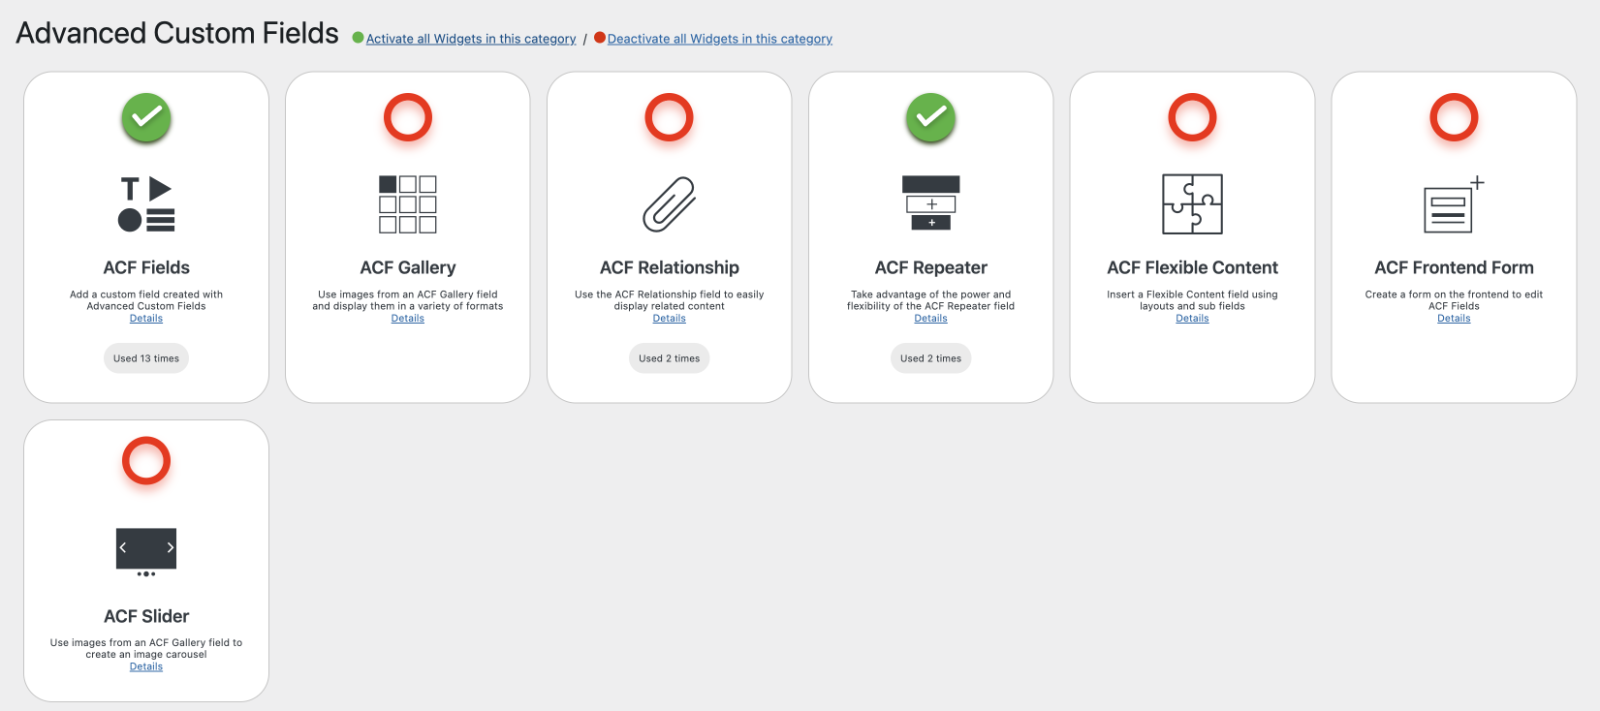Click the ACF Fields widget icon
This screenshot has height=711, width=1600.
146,204
